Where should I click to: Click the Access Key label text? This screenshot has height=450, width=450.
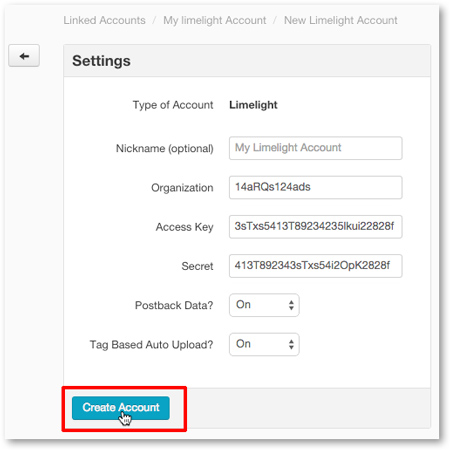[x=185, y=227]
